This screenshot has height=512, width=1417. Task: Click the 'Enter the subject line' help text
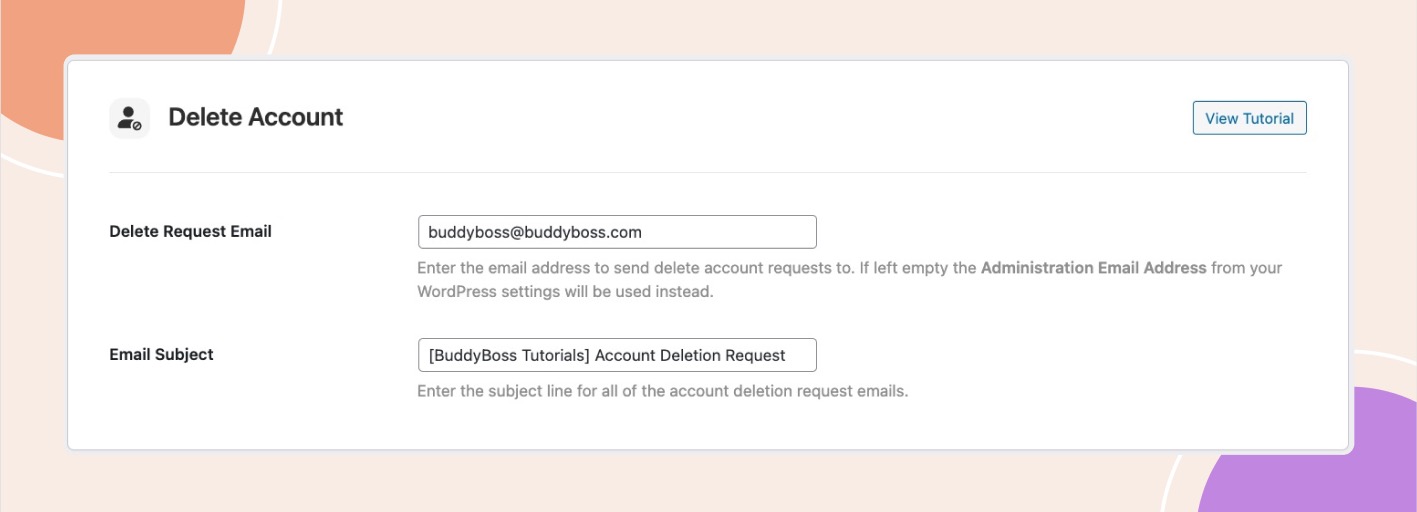662,391
